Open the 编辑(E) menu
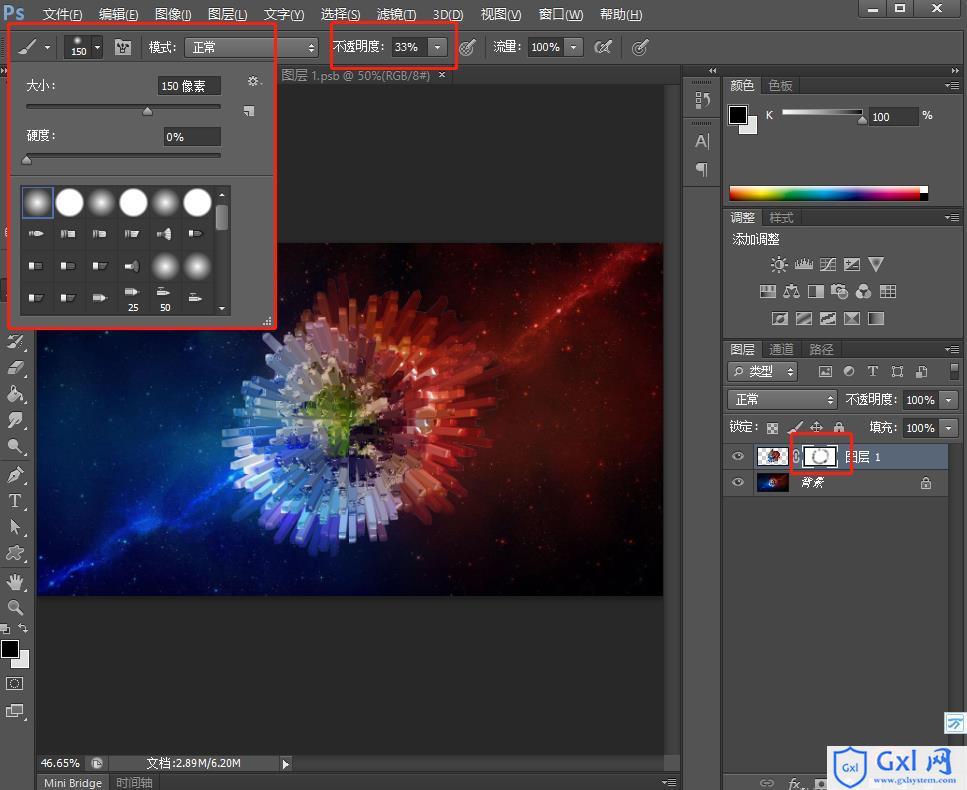 (x=118, y=14)
